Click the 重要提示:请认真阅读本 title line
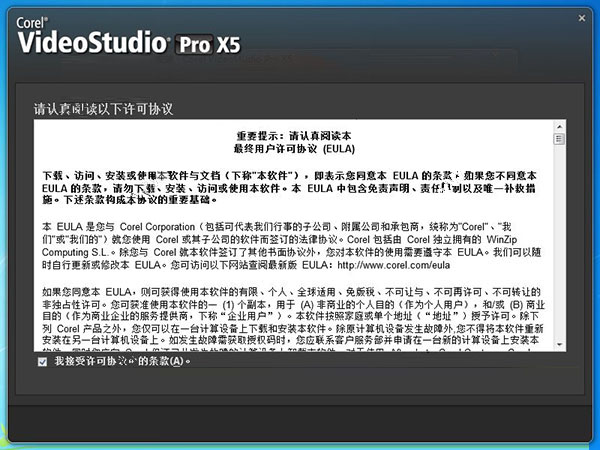Image resolution: width=600 pixels, height=450 pixels. click(x=294, y=136)
